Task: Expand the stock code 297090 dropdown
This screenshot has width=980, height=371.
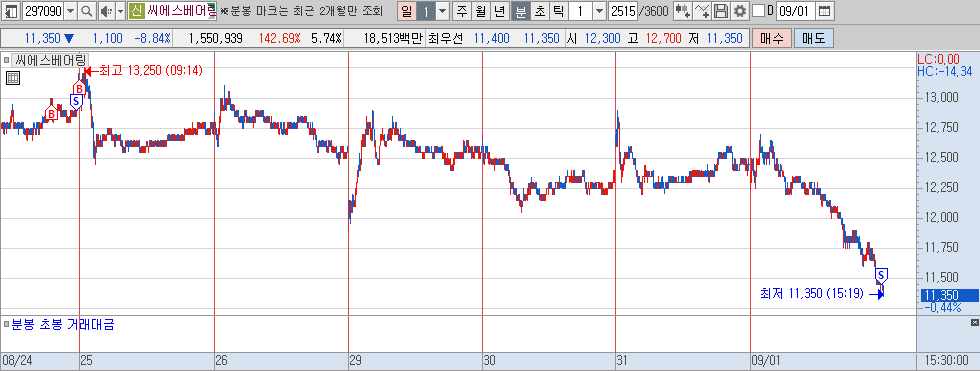Action: (70, 11)
